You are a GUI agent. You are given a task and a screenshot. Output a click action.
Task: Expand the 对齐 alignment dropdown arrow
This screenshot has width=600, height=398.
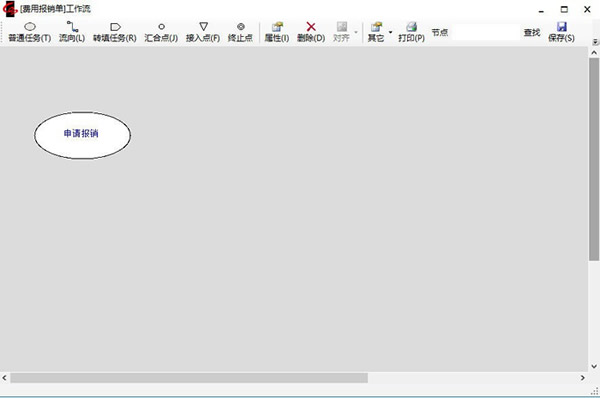(x=356, y=32)
